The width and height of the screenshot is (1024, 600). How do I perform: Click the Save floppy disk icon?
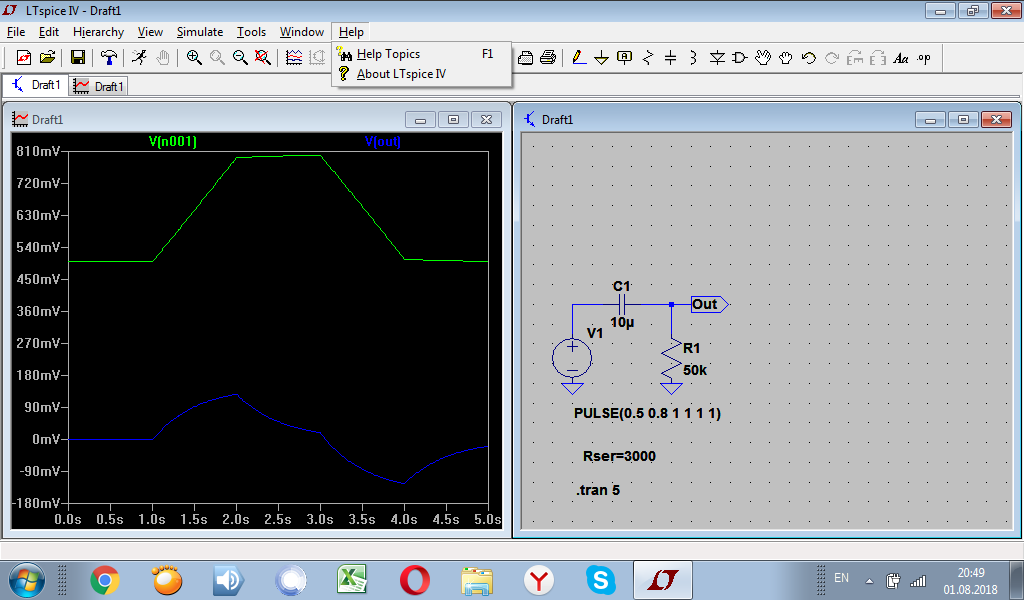pos(77,58)
